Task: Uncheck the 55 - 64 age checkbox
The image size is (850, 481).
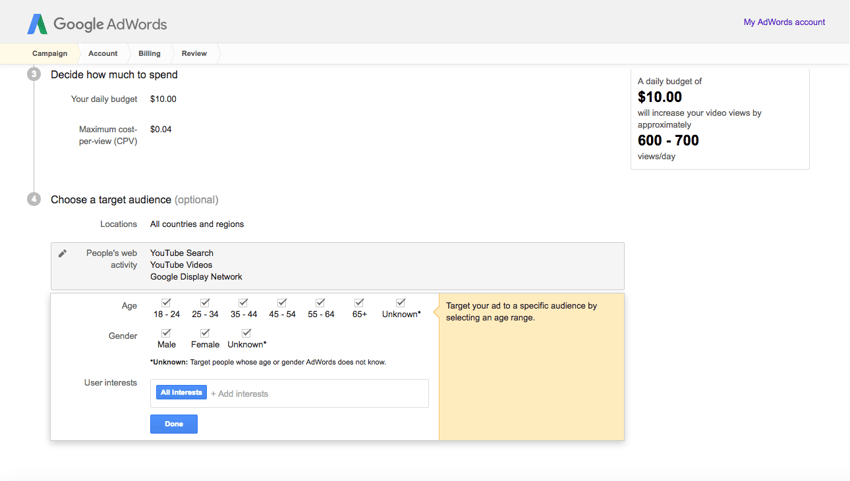Action: (320, 303)
